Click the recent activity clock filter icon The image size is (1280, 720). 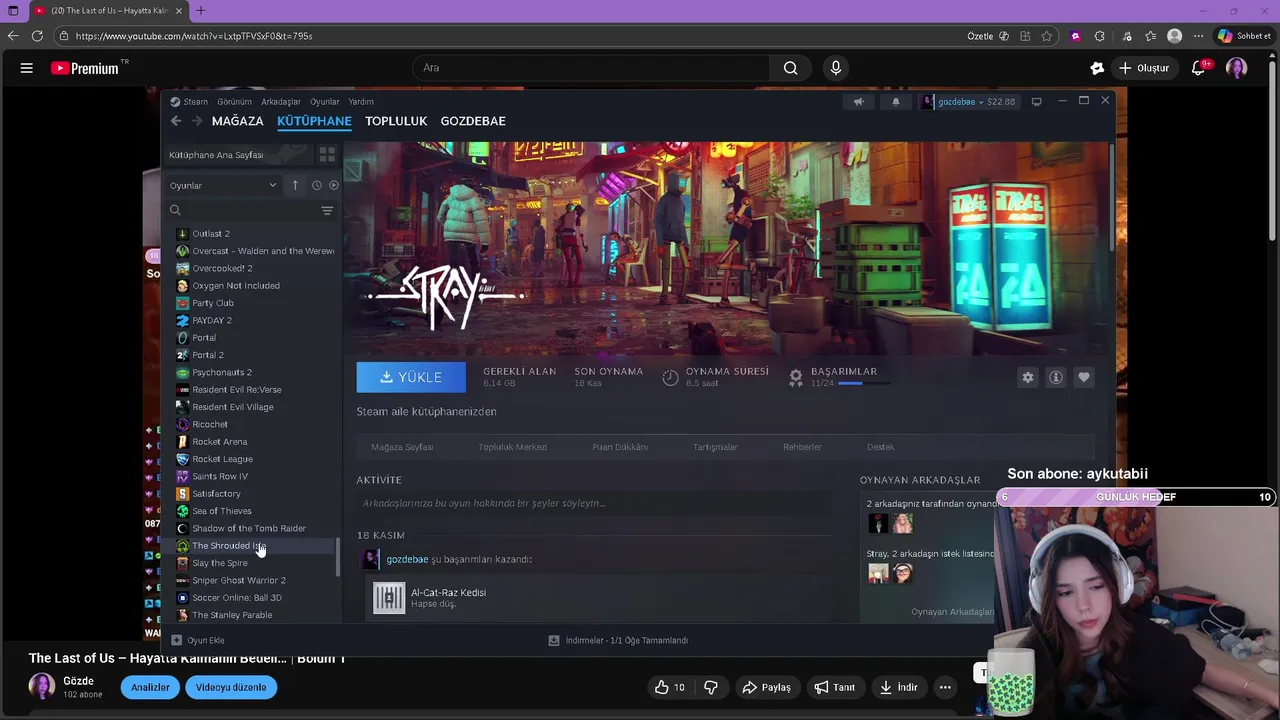pos(316,185)
